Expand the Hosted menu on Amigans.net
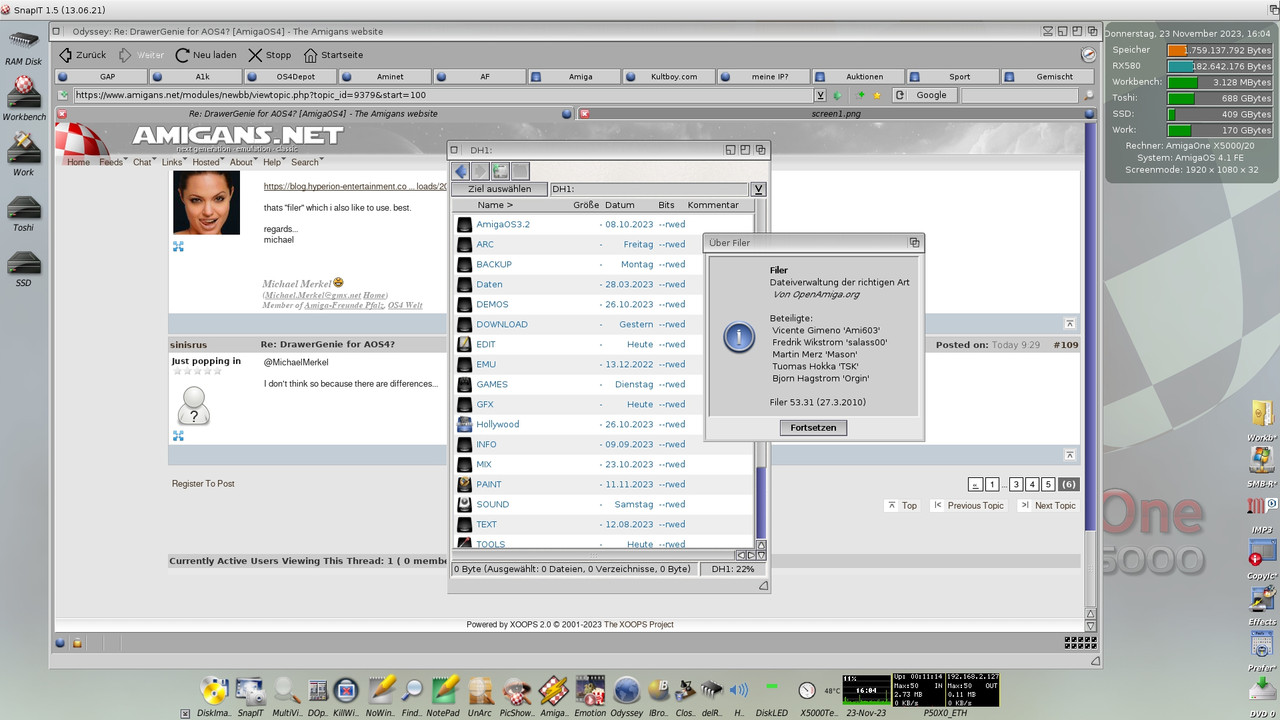This screenshot has height=720, width=1280. point(209,162)
